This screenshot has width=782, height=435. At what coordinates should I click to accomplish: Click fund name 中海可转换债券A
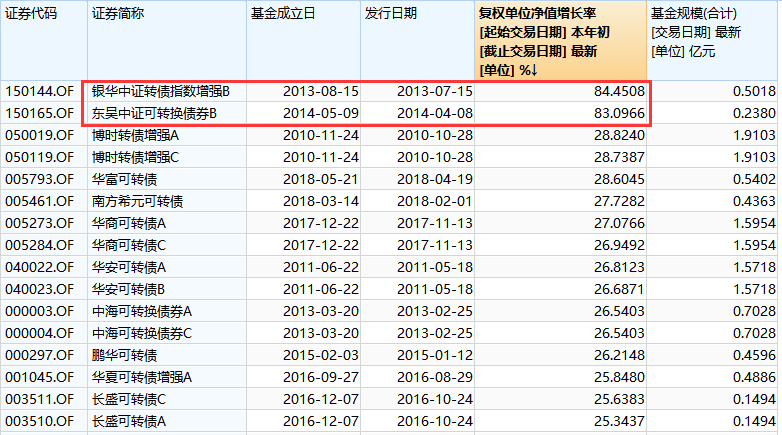tap(142, 311)
